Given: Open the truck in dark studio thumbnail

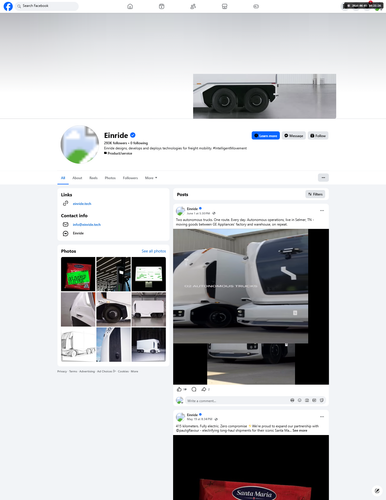Looking at the screenshot, I should coord(149,345).
